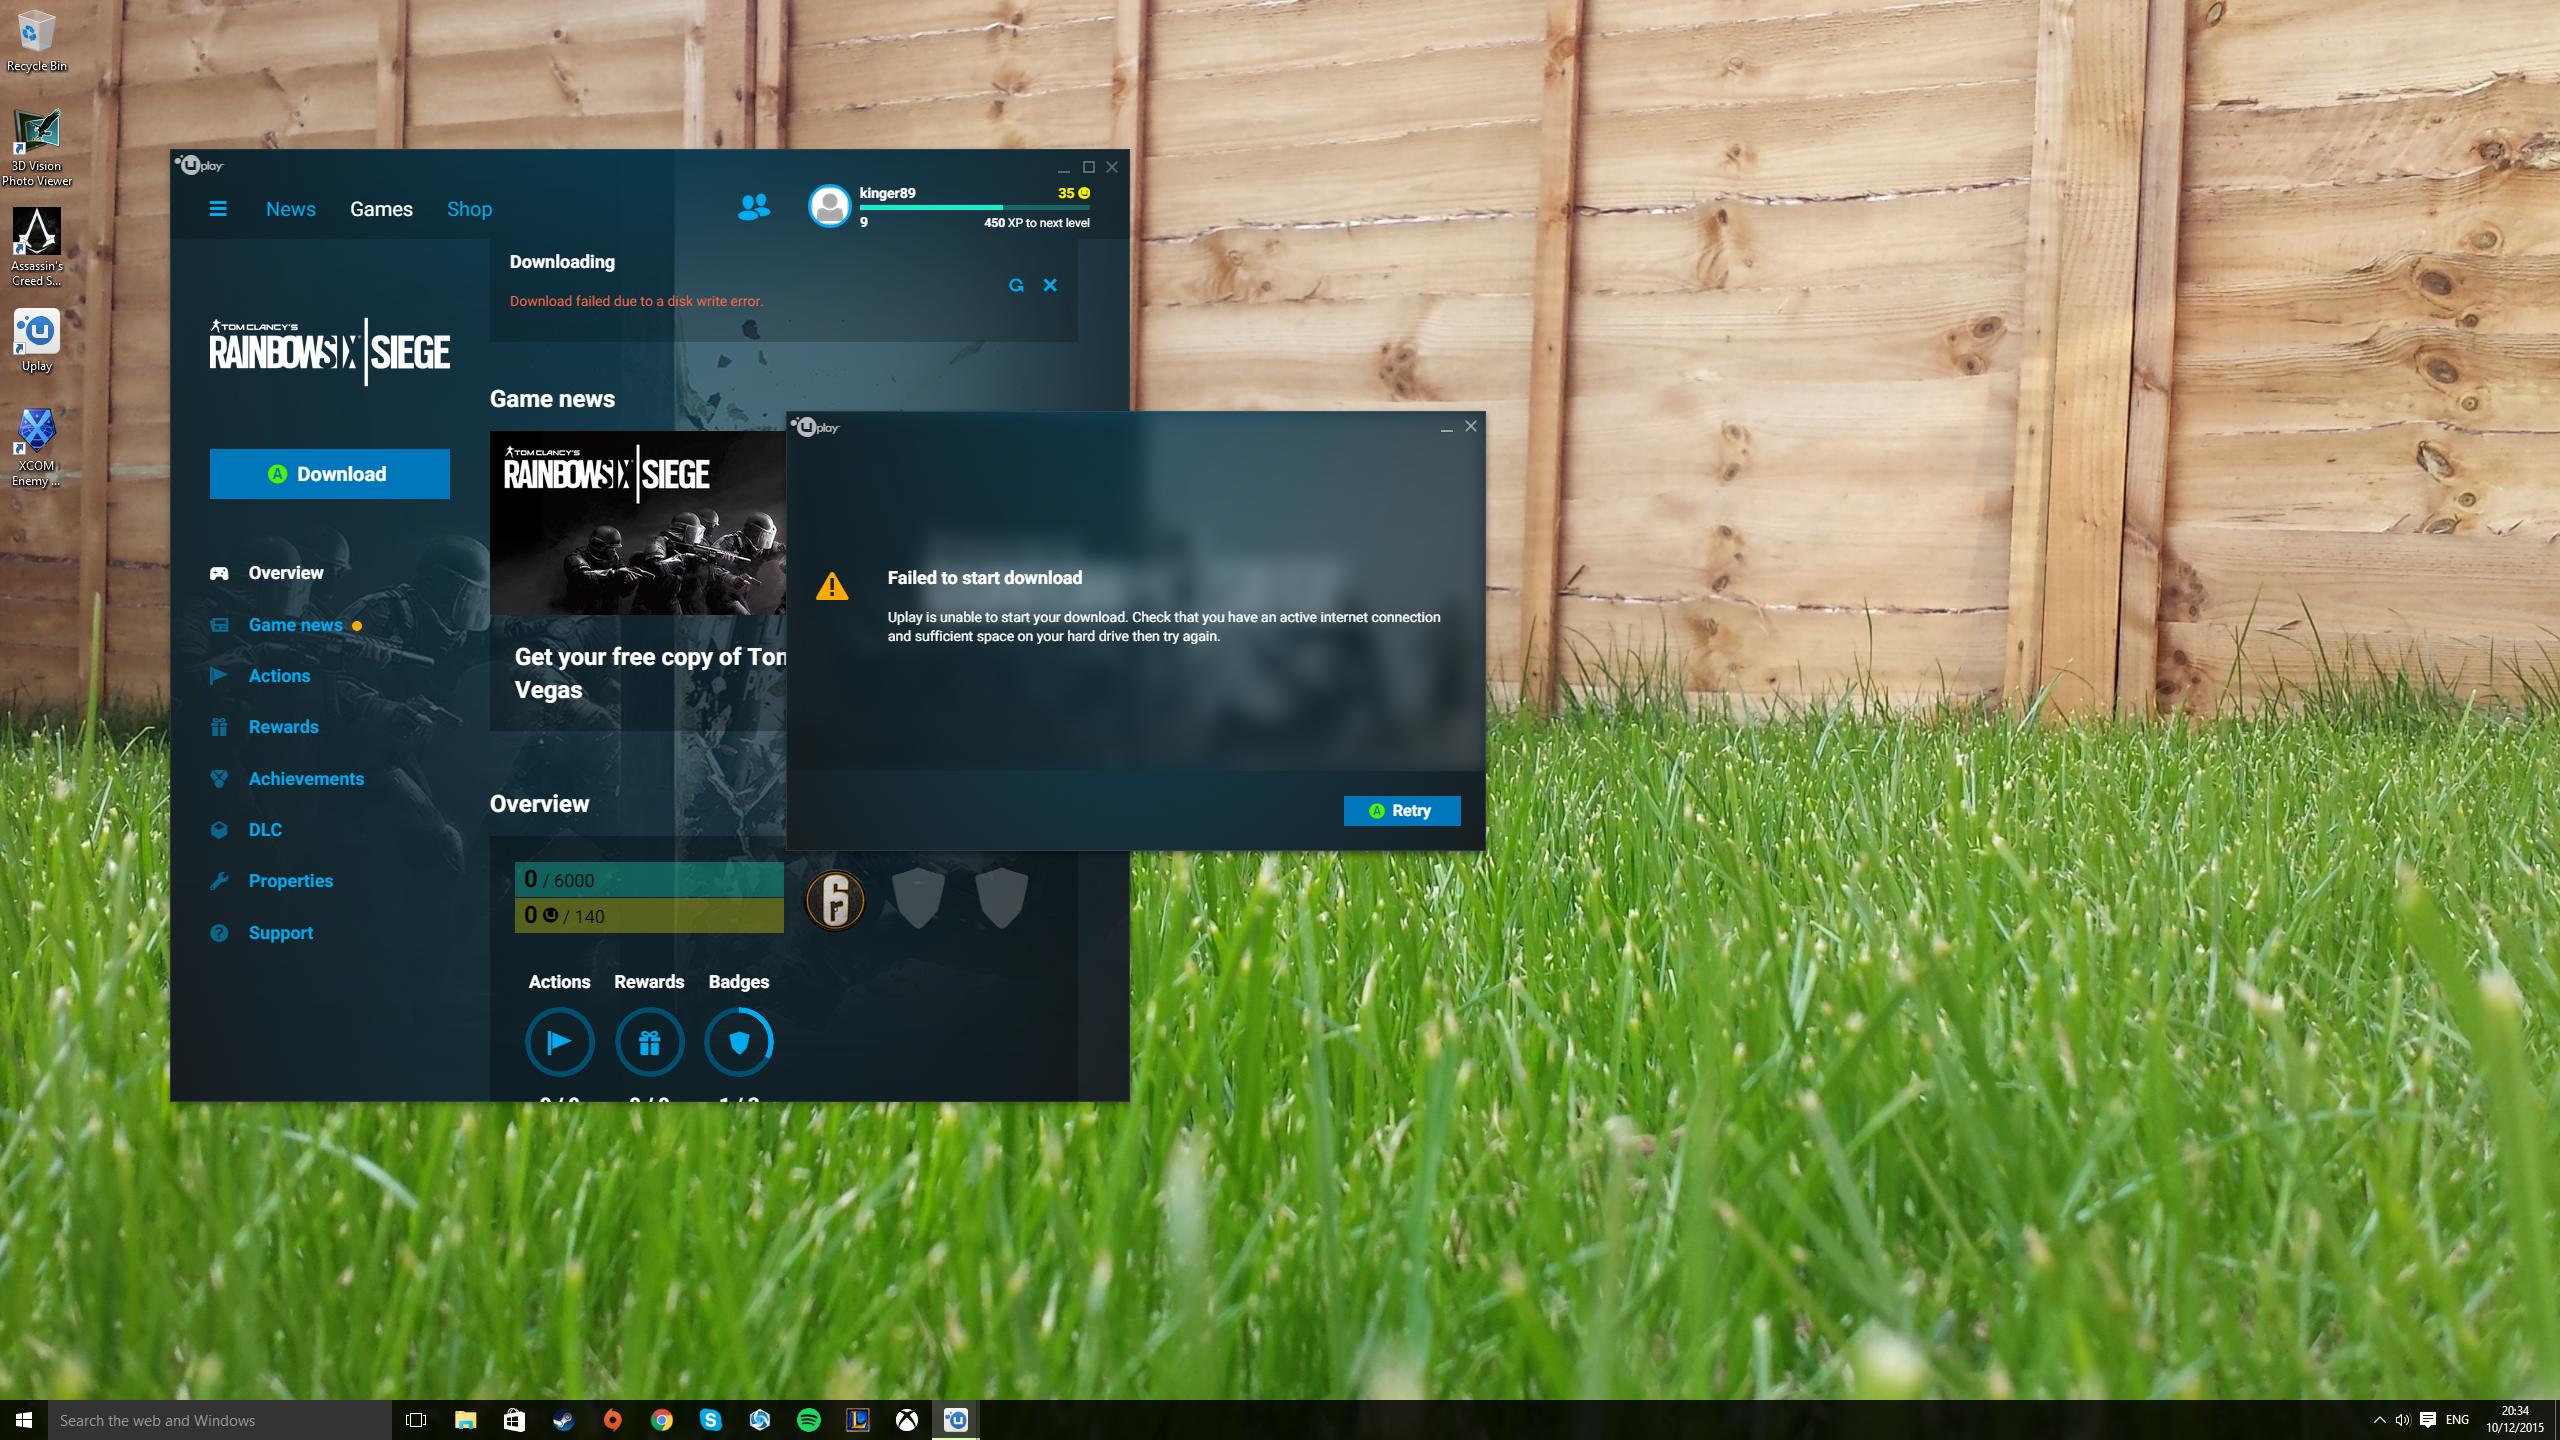This screenshot has height=1440, width=2560.
Task: Open Spotify from the taskbar
Action: click(x=809, y=1420)
